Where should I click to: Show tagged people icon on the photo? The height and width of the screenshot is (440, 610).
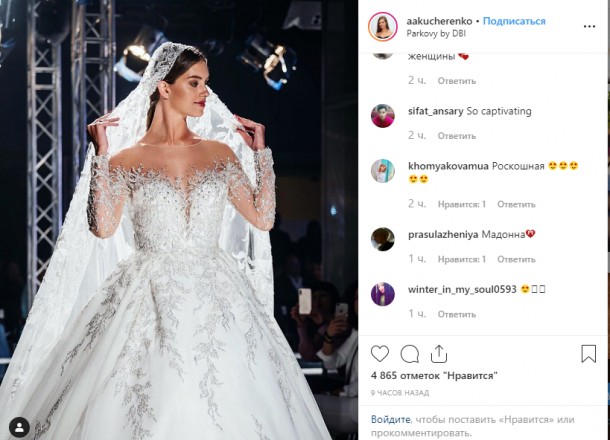pyautogui.click(x=19, y=427)
